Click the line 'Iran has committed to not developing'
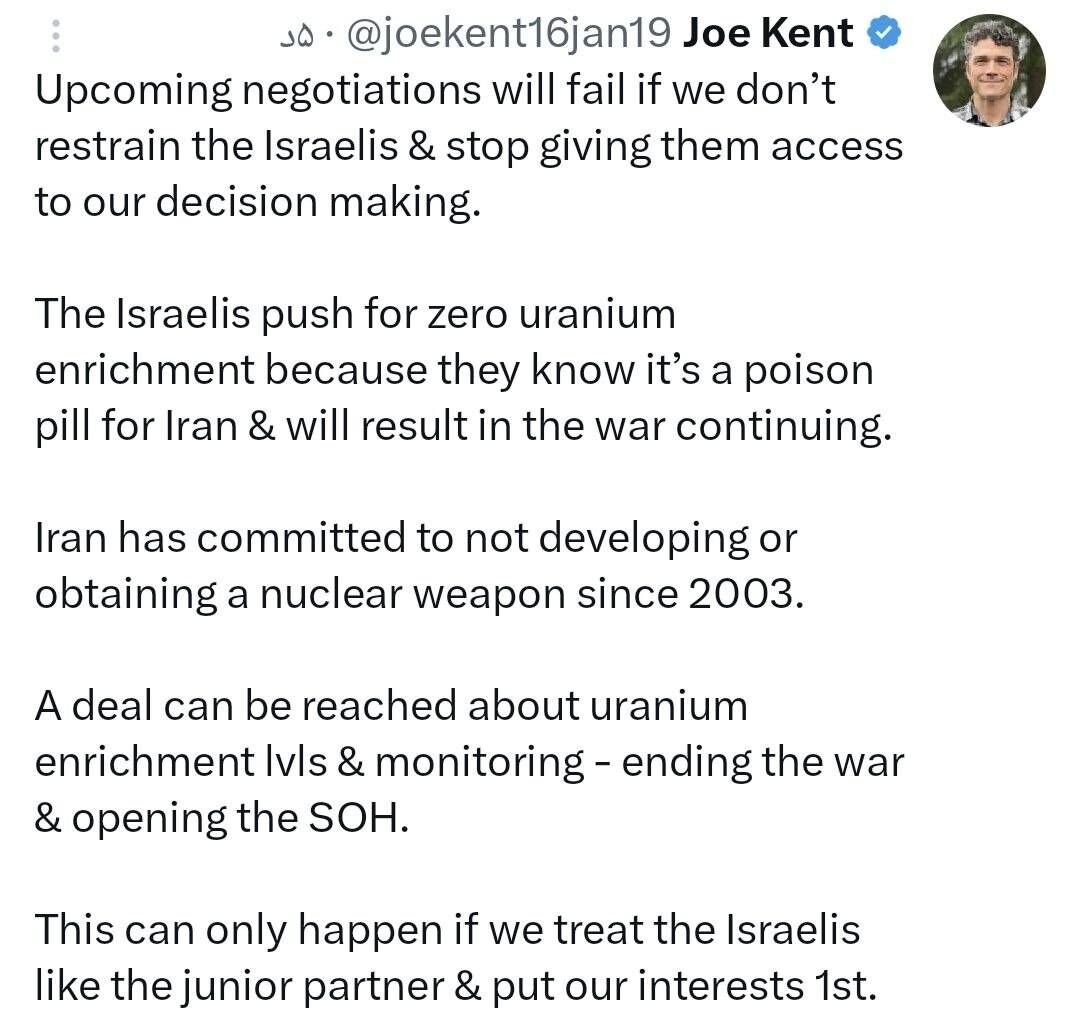Viewport: 1080px width, 1025px height. (416, 539)
